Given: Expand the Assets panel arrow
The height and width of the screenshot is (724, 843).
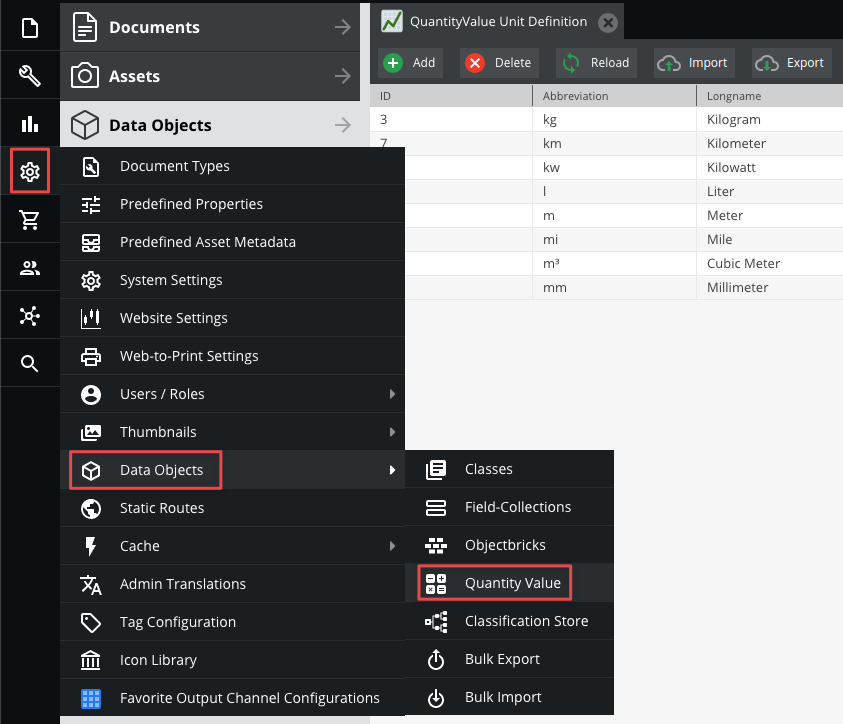Looking at the screenshot, I should click(342, 76).
